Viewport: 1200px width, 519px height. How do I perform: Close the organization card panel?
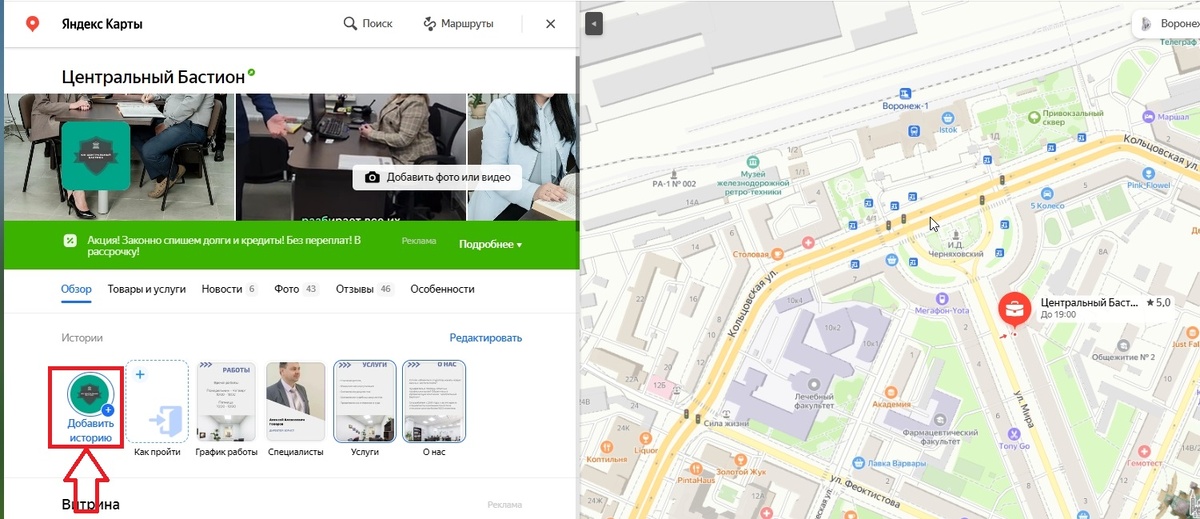pos(550,24)
